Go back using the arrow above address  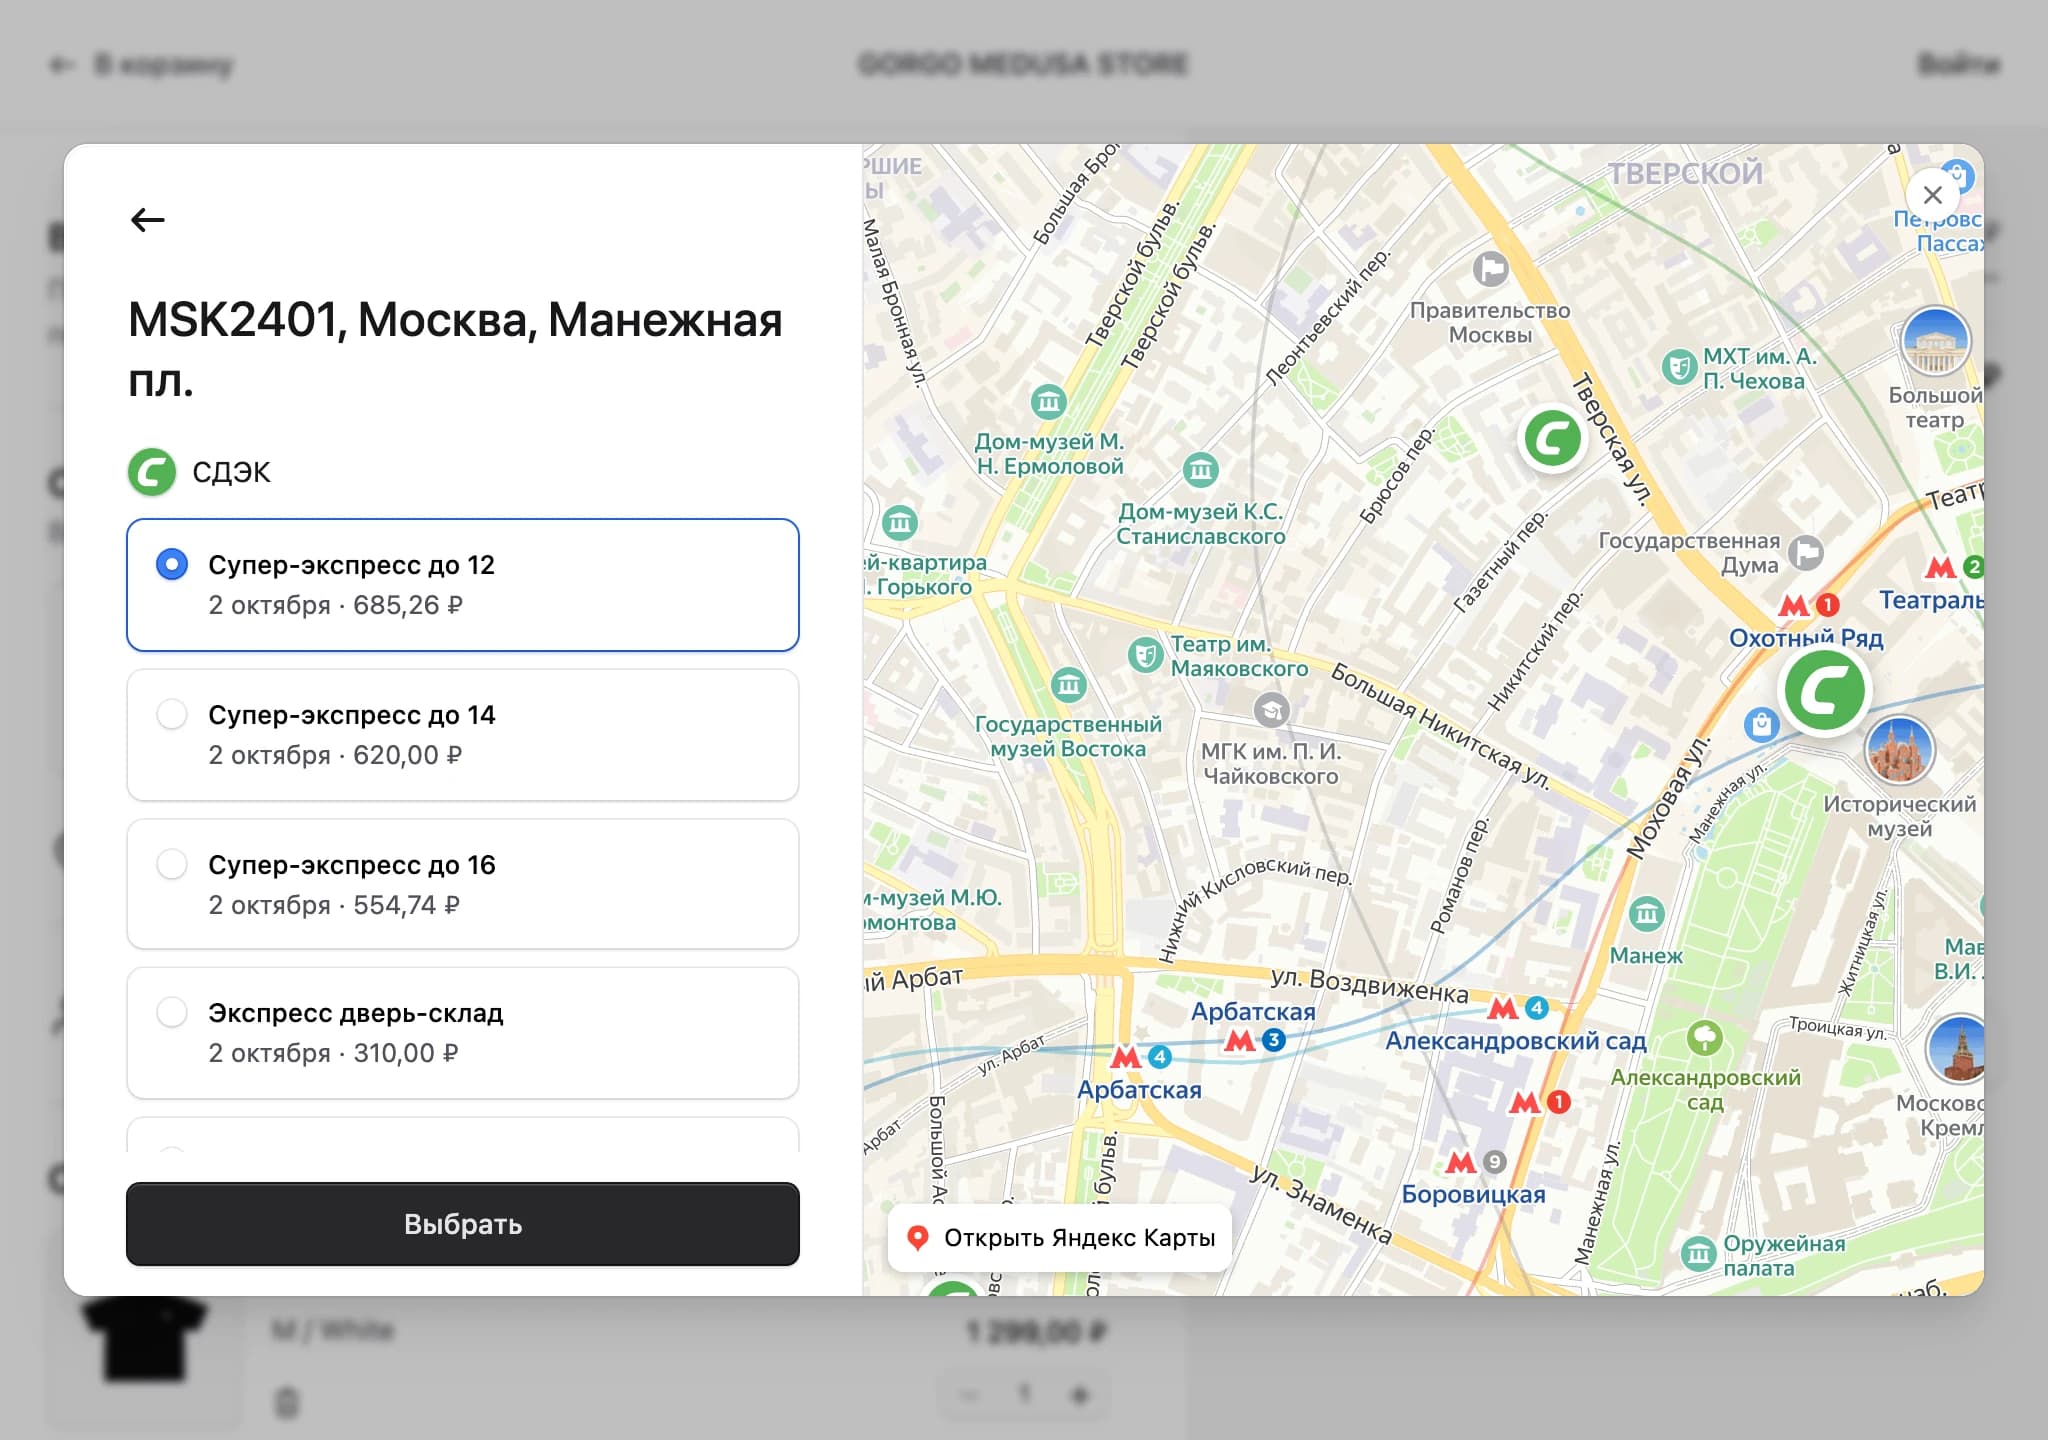click(x=148, y=219)
